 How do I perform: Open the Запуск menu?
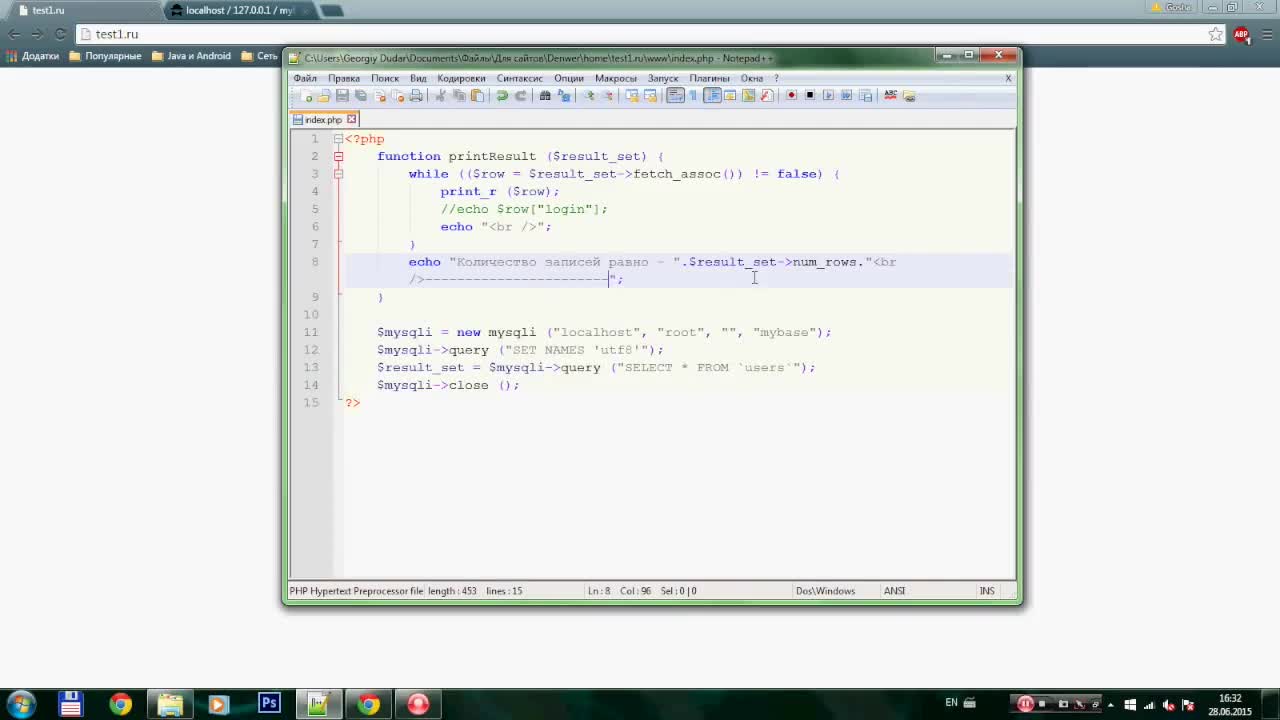pos(663,78)
